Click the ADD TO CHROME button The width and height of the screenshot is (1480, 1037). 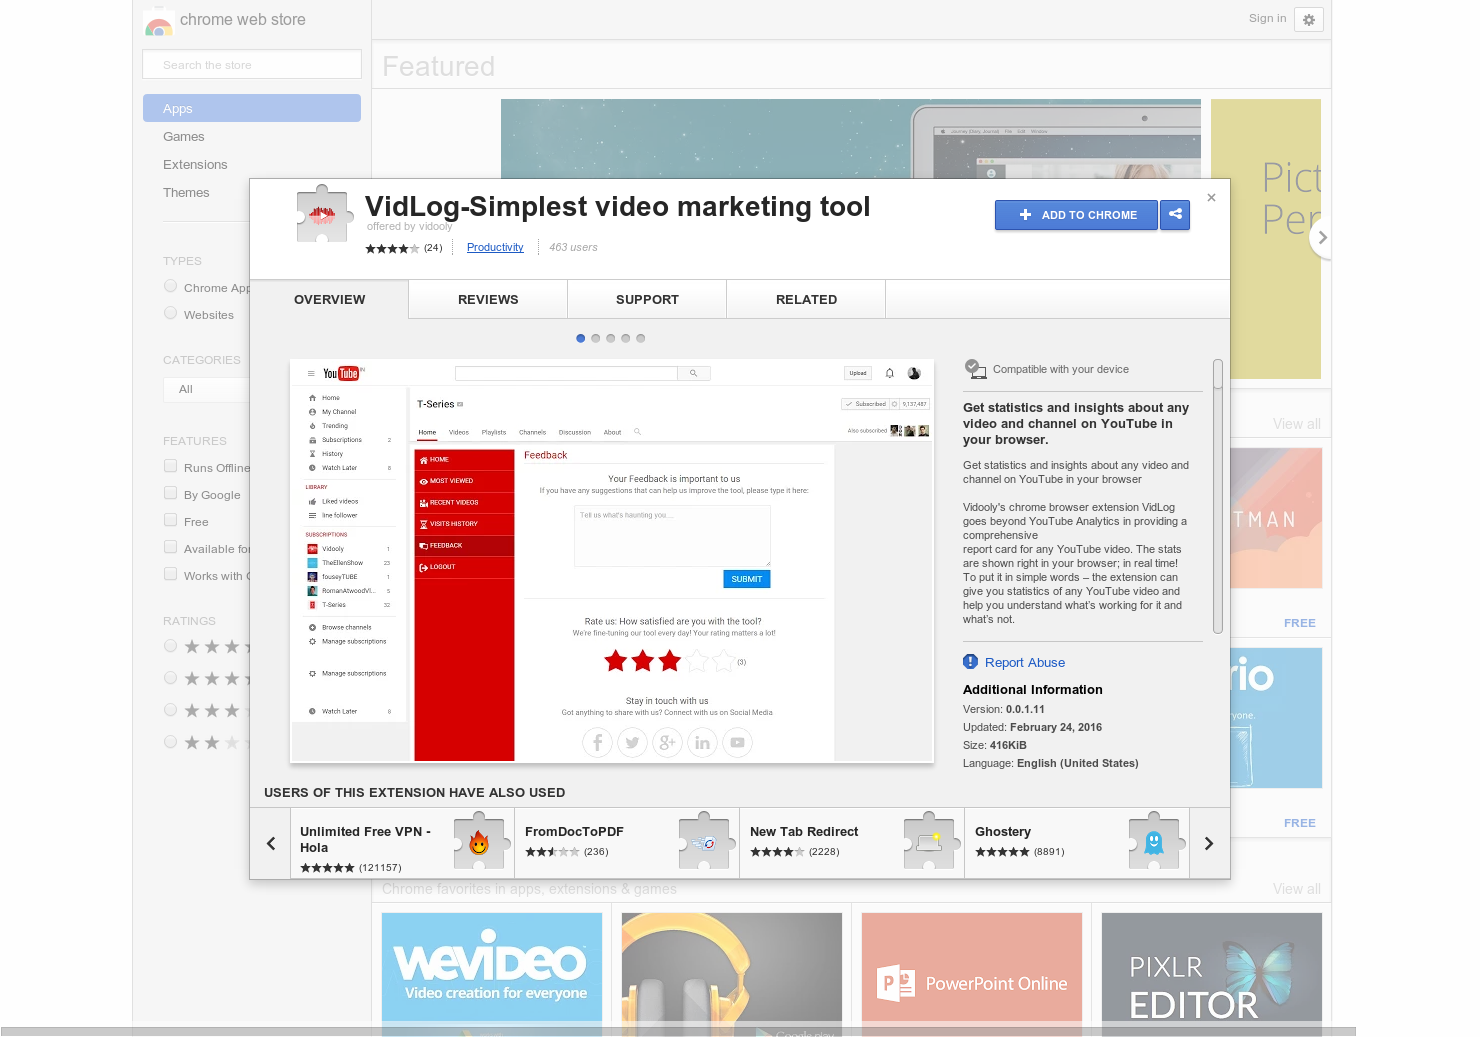tap(1076, 215)
